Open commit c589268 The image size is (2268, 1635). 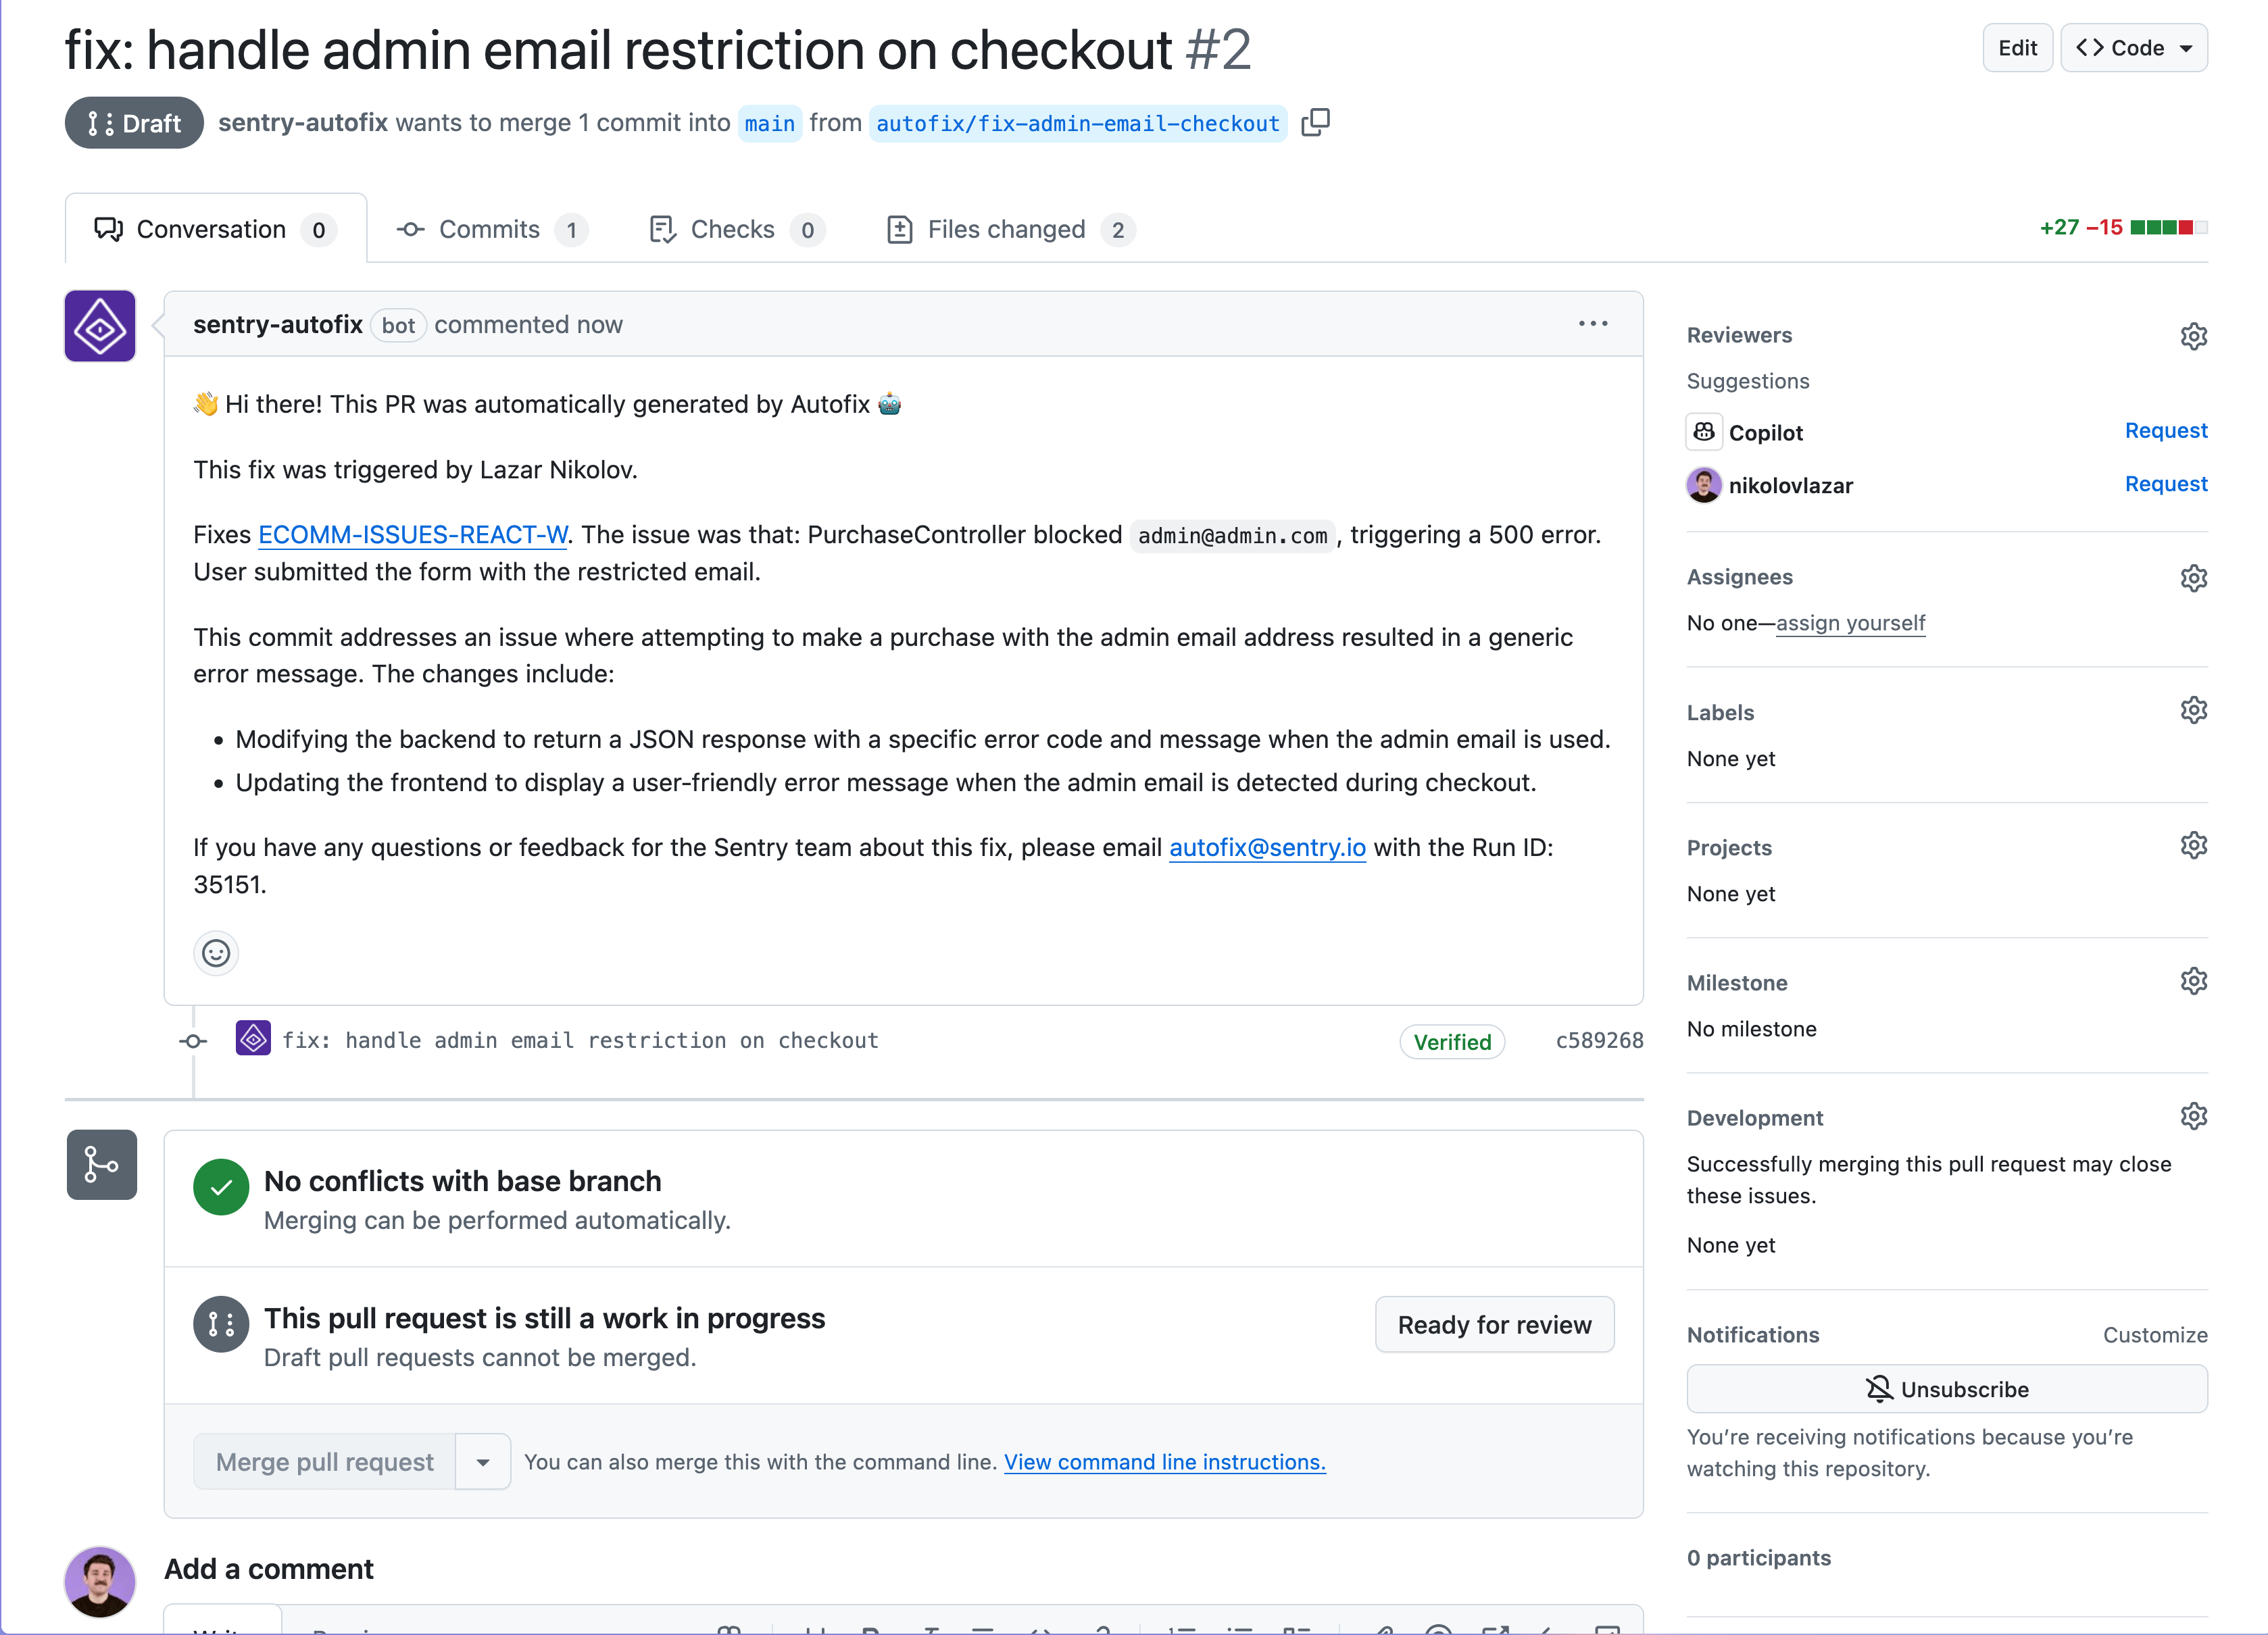click(1599, 1041)
